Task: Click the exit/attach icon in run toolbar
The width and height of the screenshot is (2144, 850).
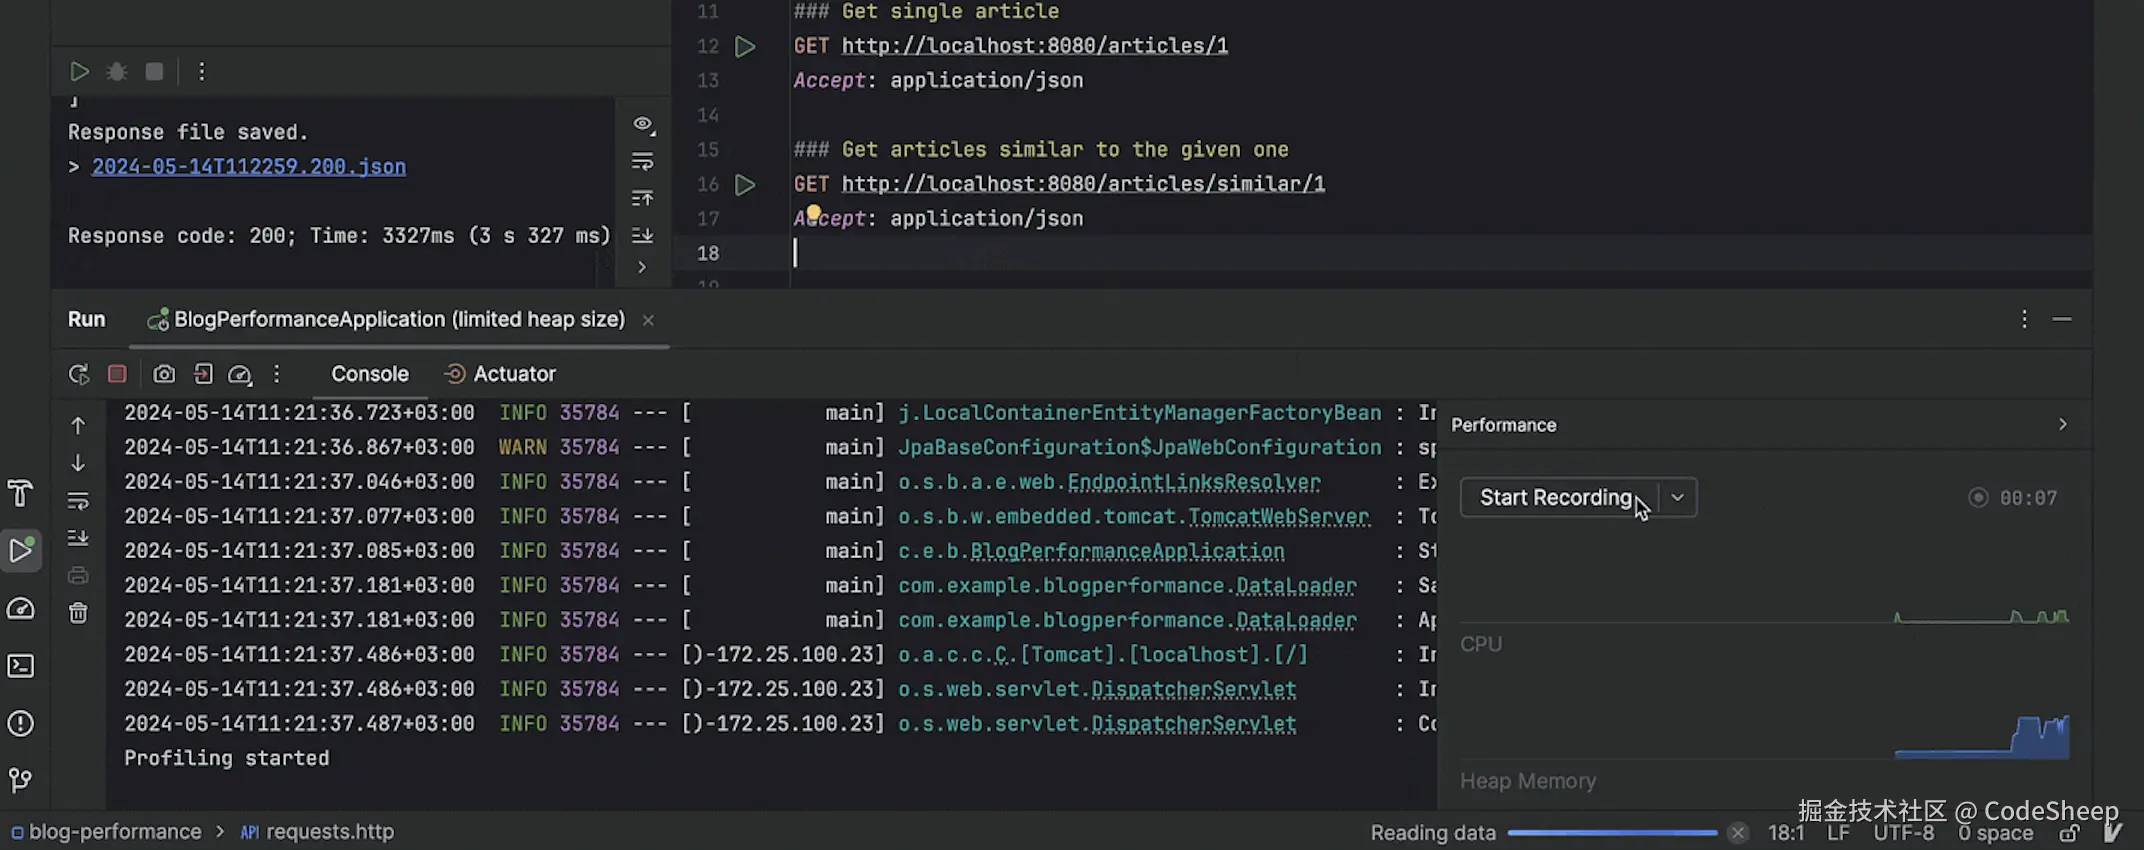Action: click(x=203, y=374)
